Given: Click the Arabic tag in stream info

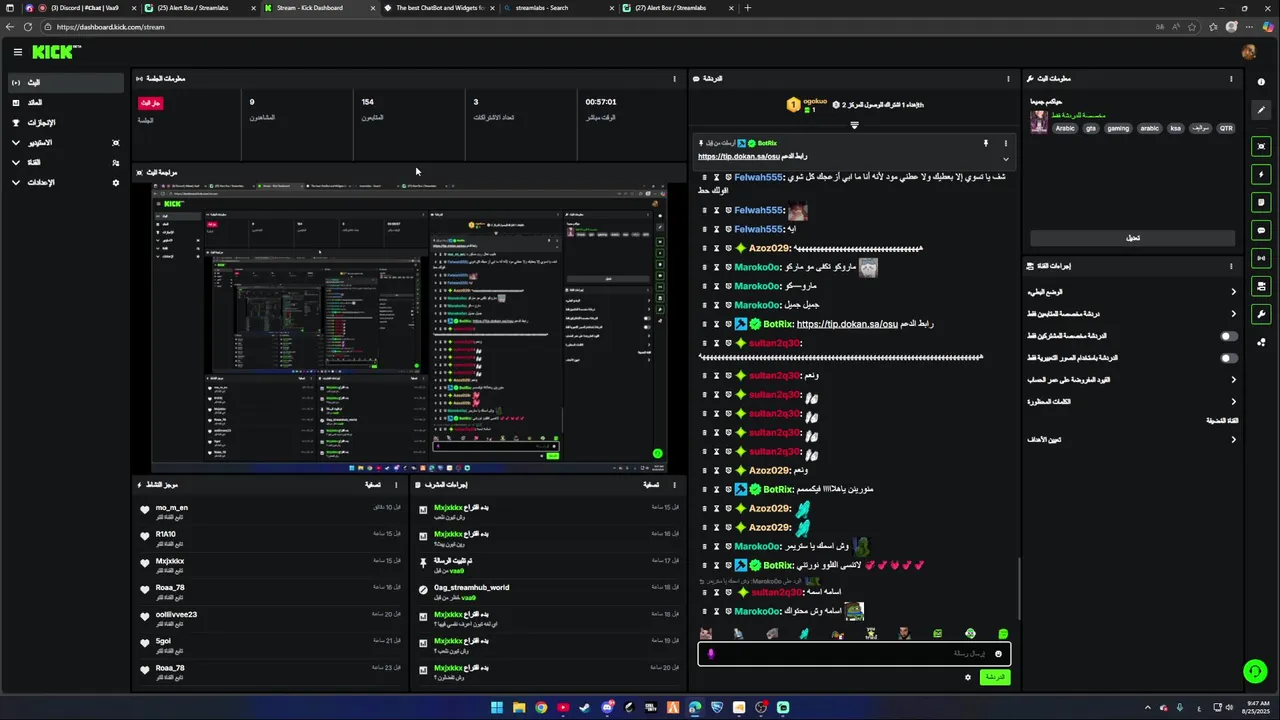Looking at the screenshot, I should tap(1065, 128).
